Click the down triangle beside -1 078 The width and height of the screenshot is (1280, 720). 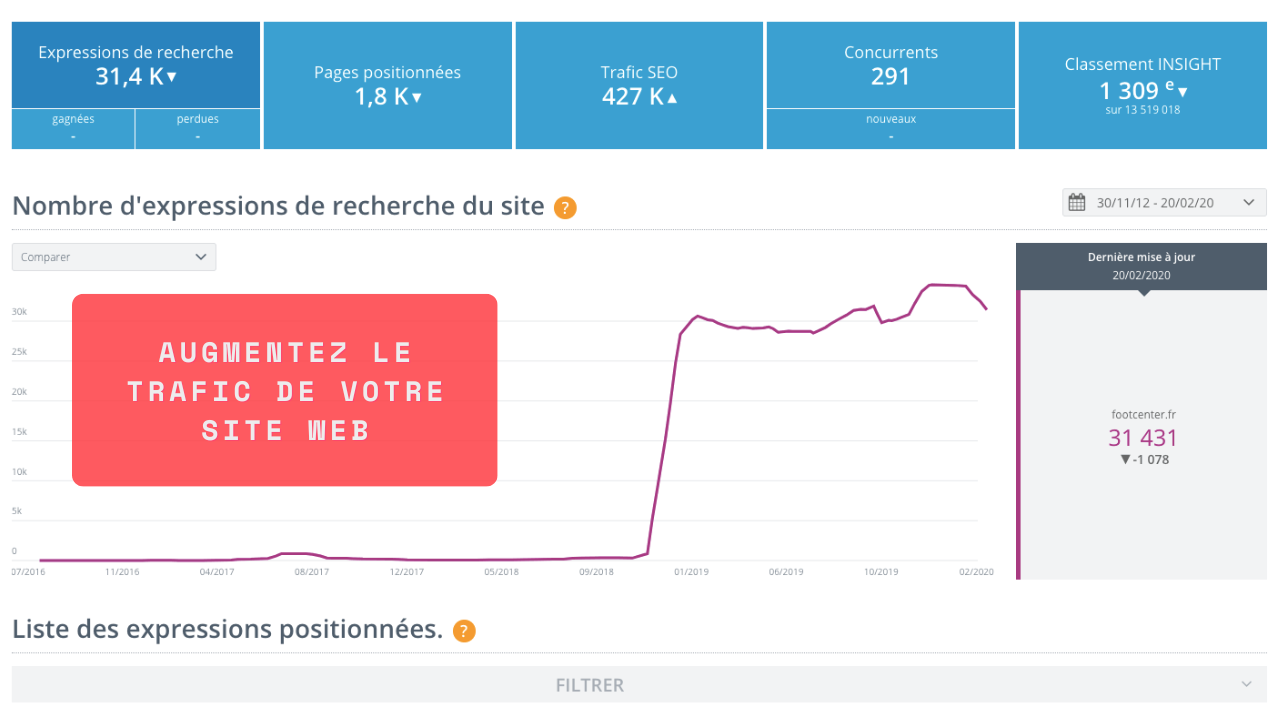coord(1125,459)
